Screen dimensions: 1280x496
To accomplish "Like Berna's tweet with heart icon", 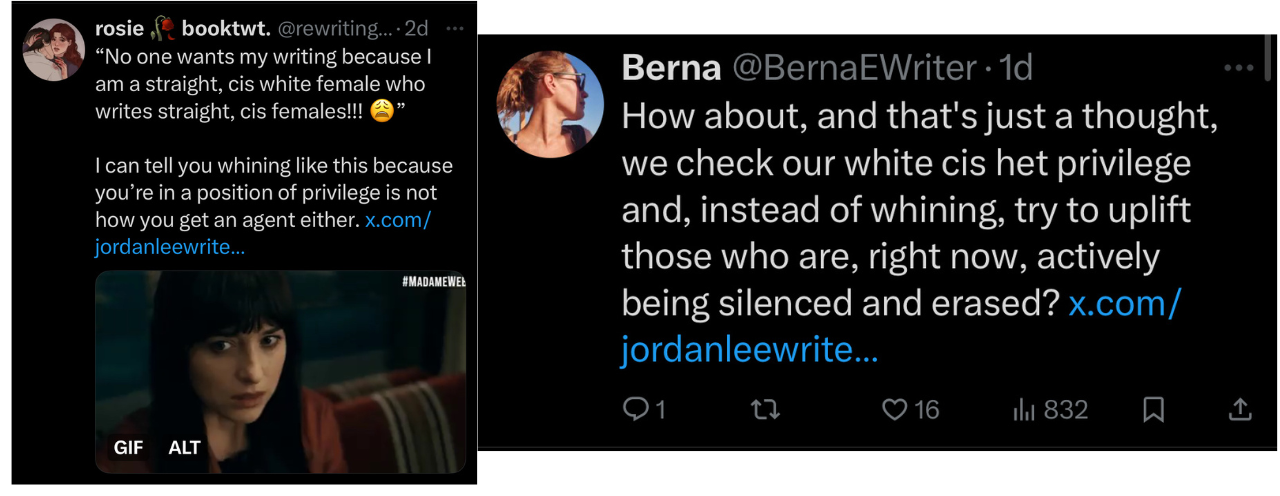I will click(895, 409).
